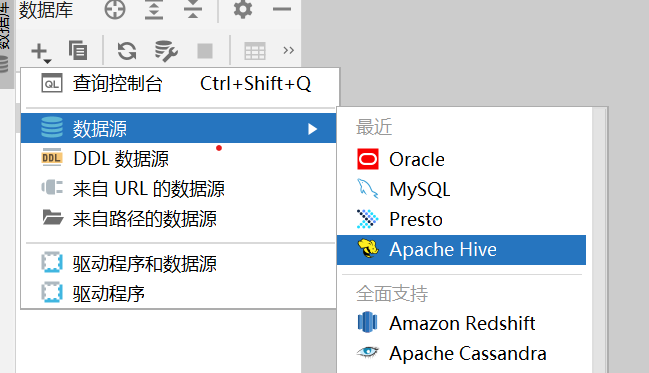
Task: Open 驱动程序和数据源 menu item
Action: click(x=178, y=263)
